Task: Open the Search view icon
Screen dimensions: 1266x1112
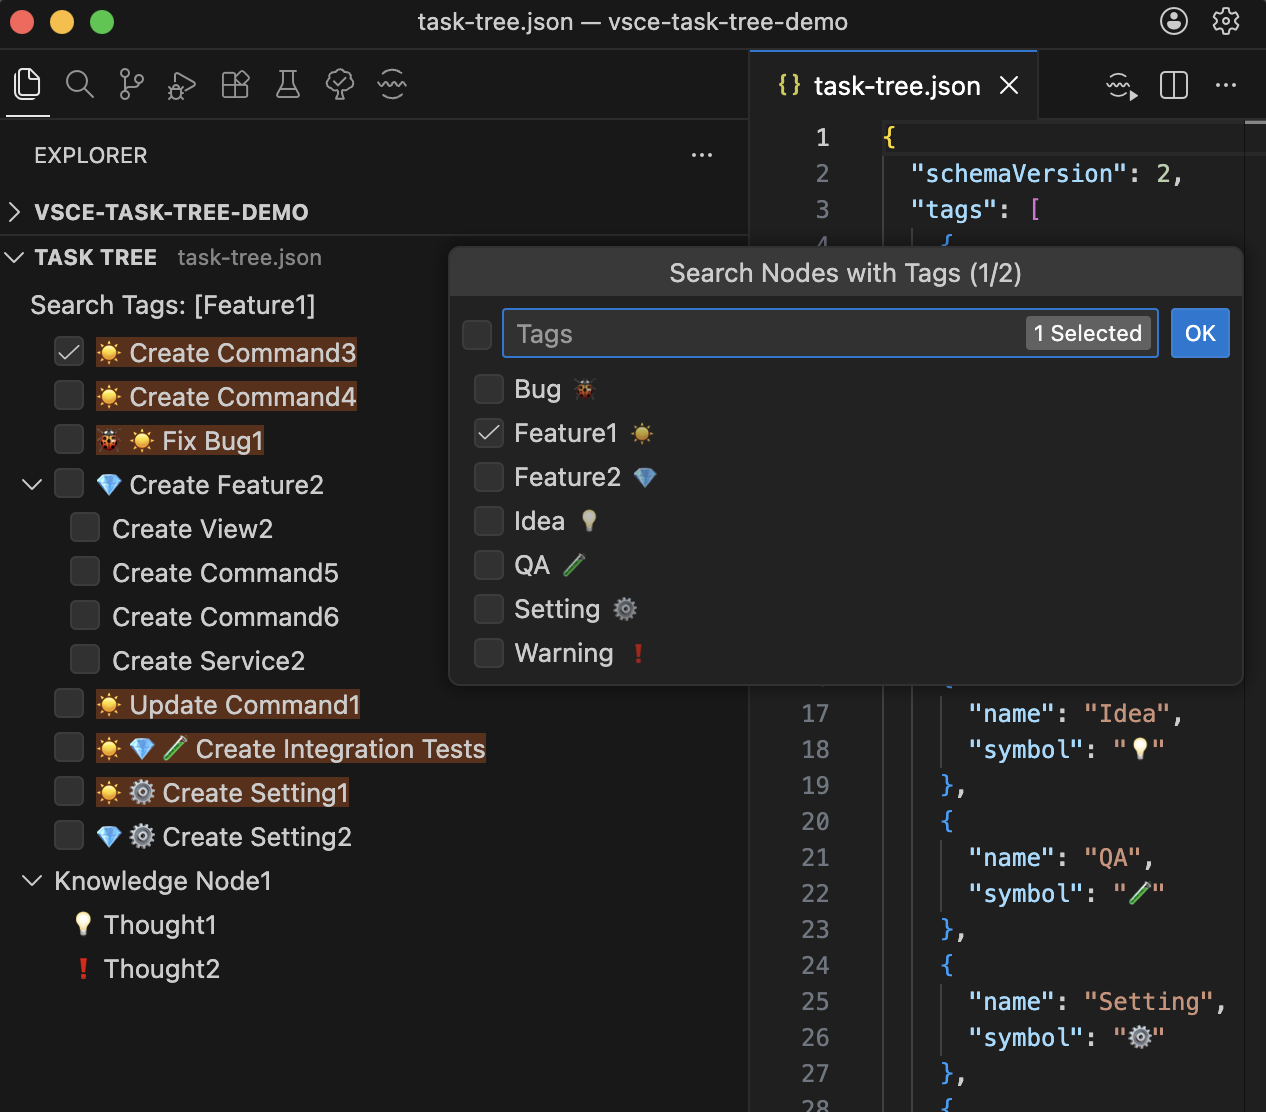Action: point(80,85)
